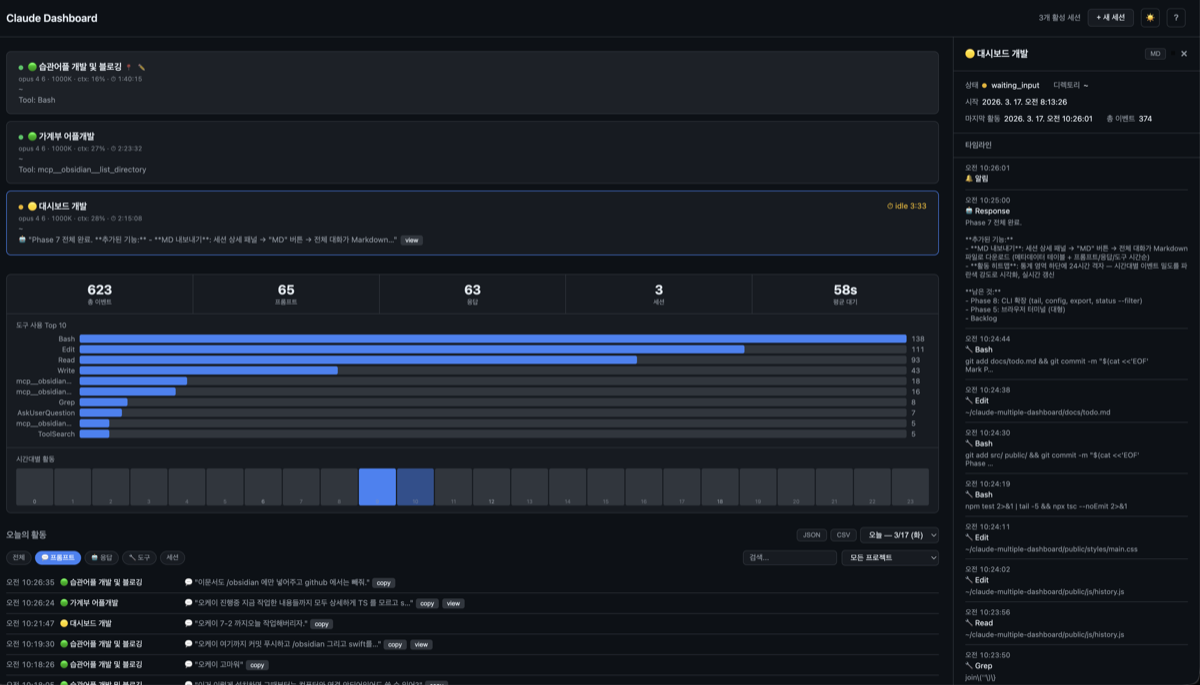Click the Bash bar in tool usage chart
This screenshot has width=1200, height=685.
(492, 339)
